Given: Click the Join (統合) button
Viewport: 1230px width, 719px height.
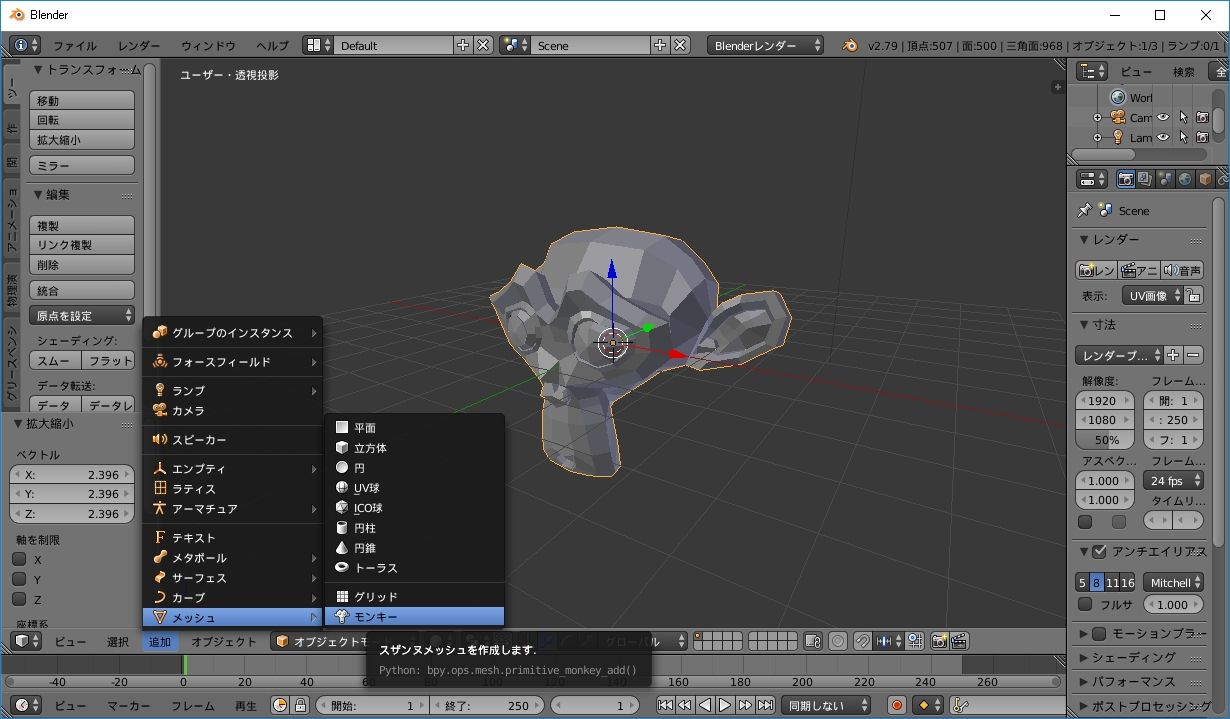Looking at the screenshot, I should pyautogui.click(x=82, y=291).
